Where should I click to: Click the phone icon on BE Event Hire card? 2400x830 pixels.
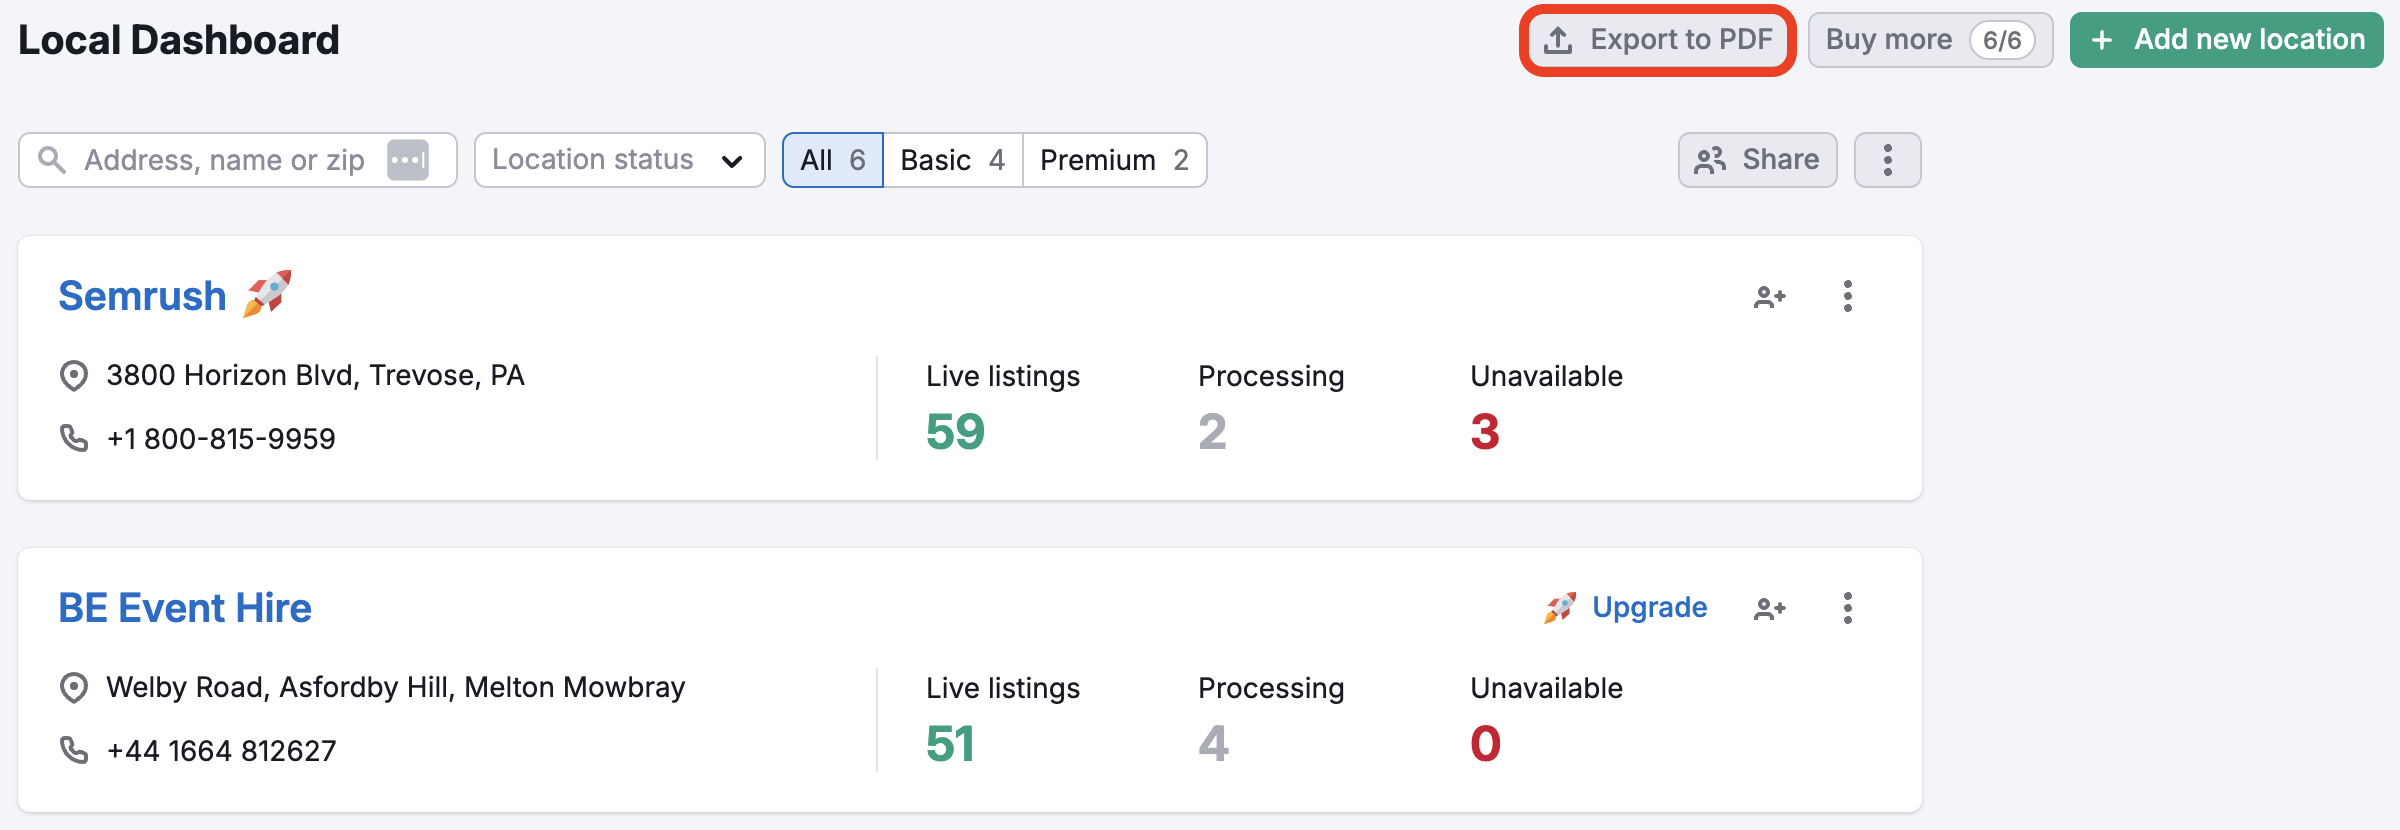point(74,750)
